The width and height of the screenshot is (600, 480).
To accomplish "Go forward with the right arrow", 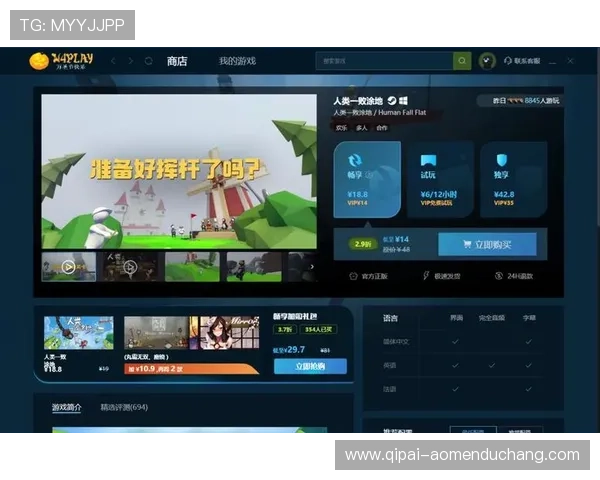I will pos(131,61).
